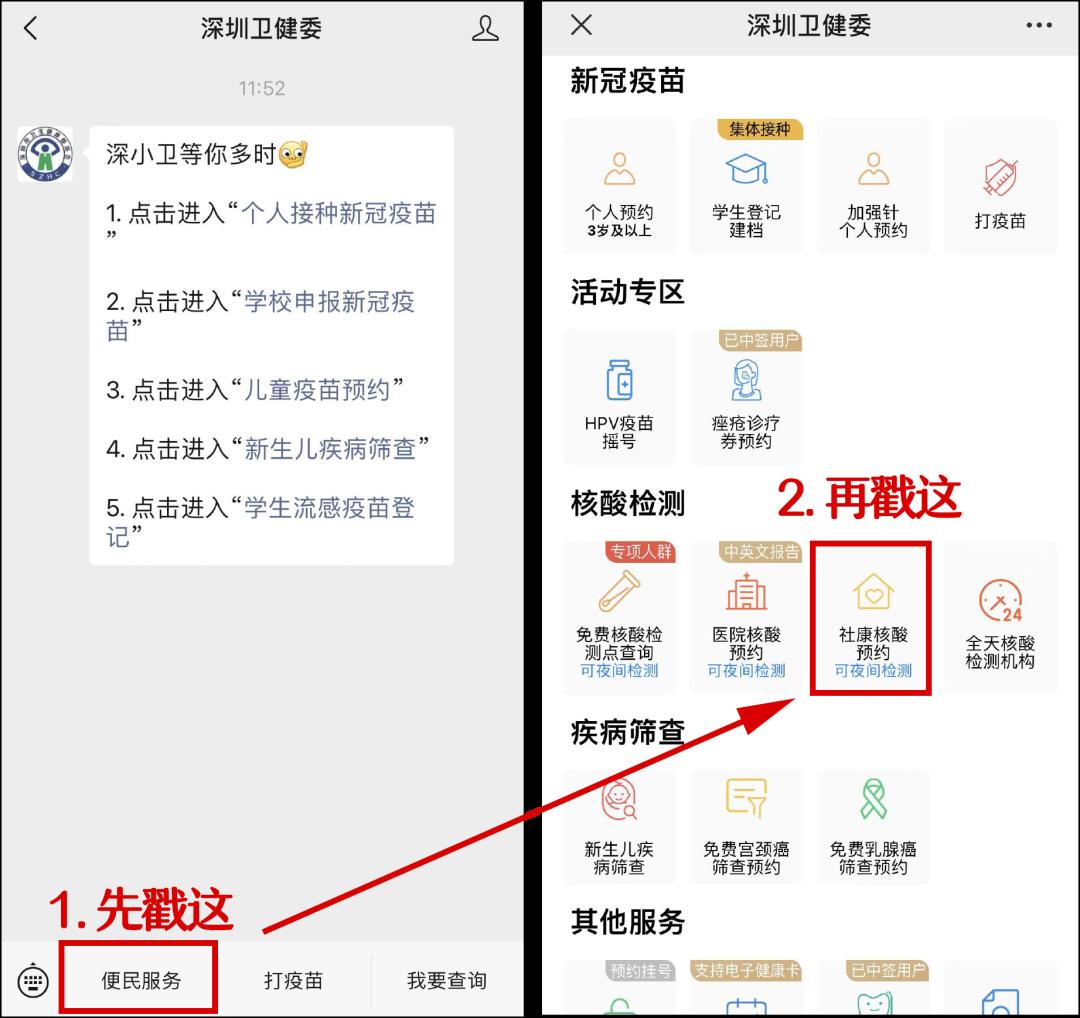Tap the back arrow in chat header
Viewport: 1080px width, 1018px height.
pos(30,28)
